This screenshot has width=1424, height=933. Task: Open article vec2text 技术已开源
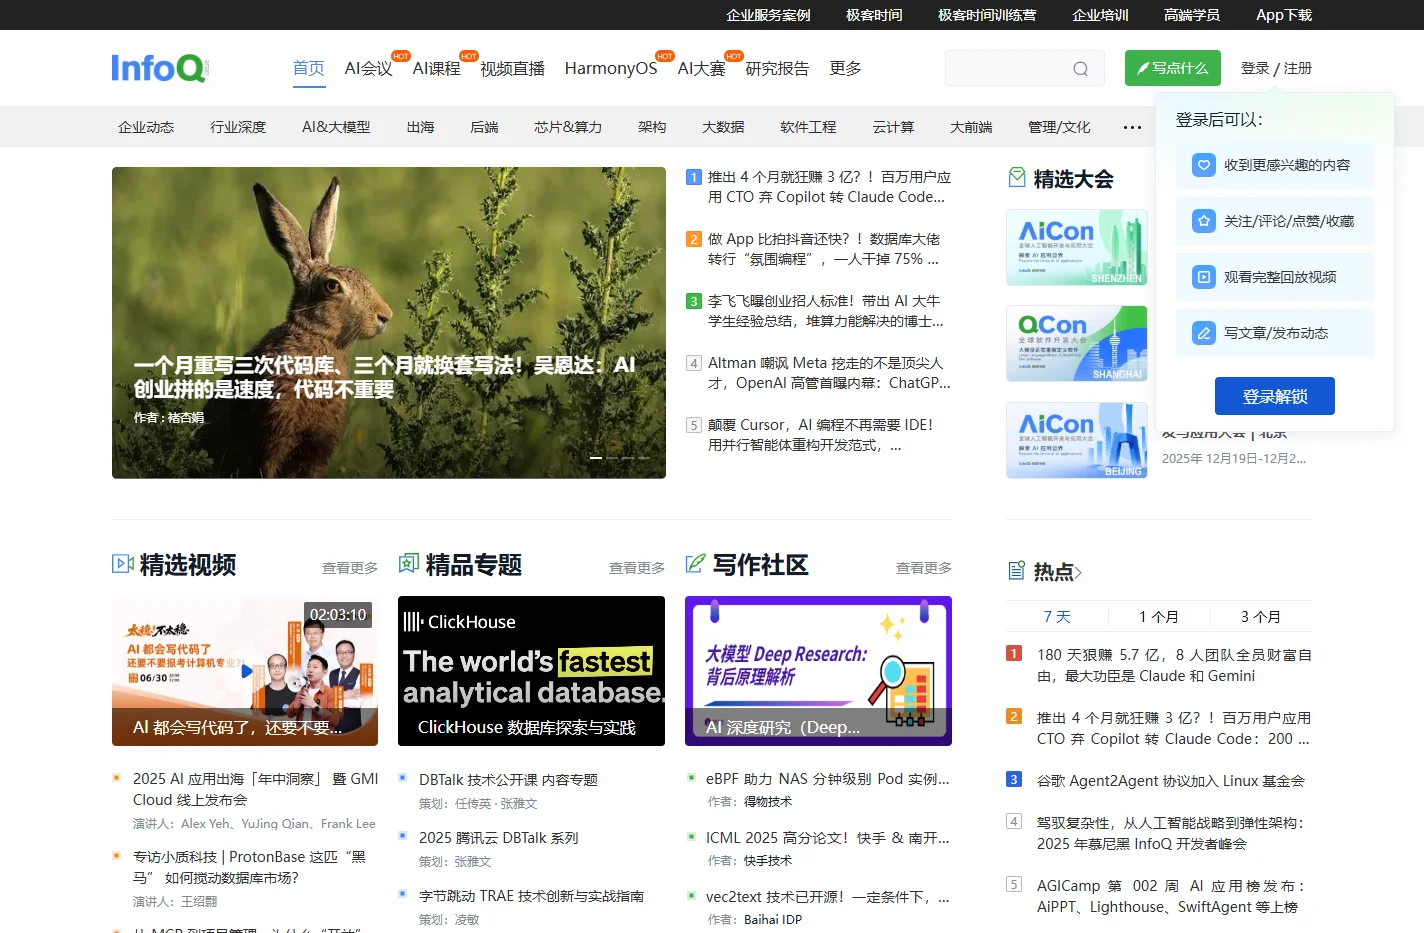point(827,897)
